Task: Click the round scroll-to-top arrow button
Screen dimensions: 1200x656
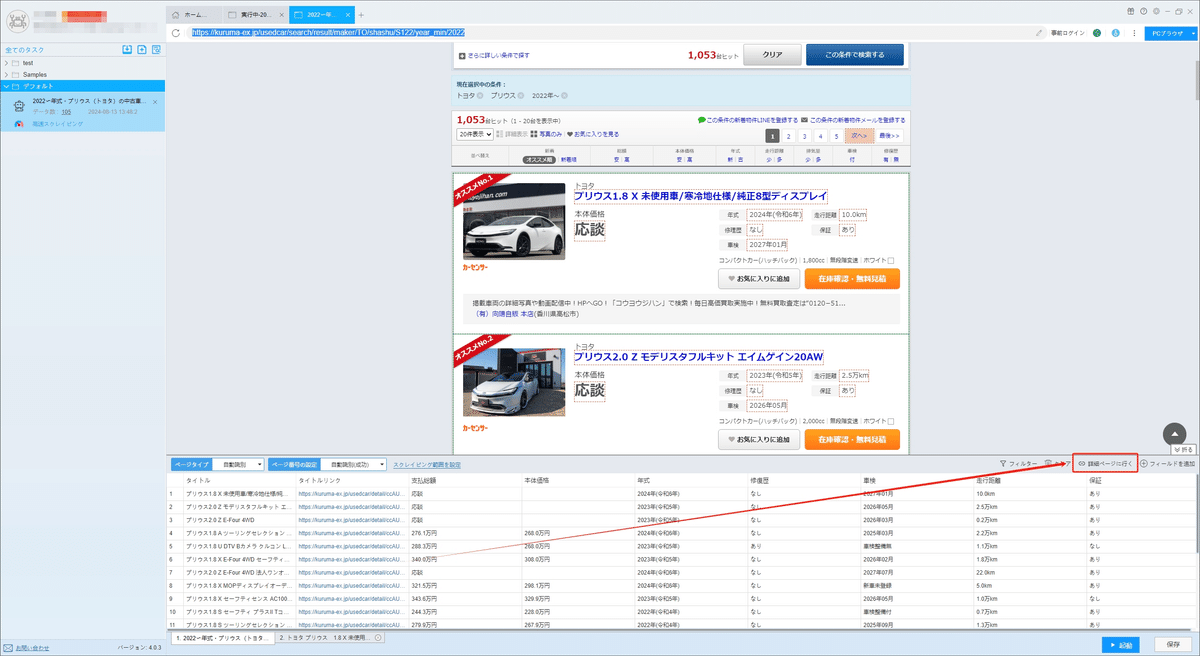Action: [1175, 434]
